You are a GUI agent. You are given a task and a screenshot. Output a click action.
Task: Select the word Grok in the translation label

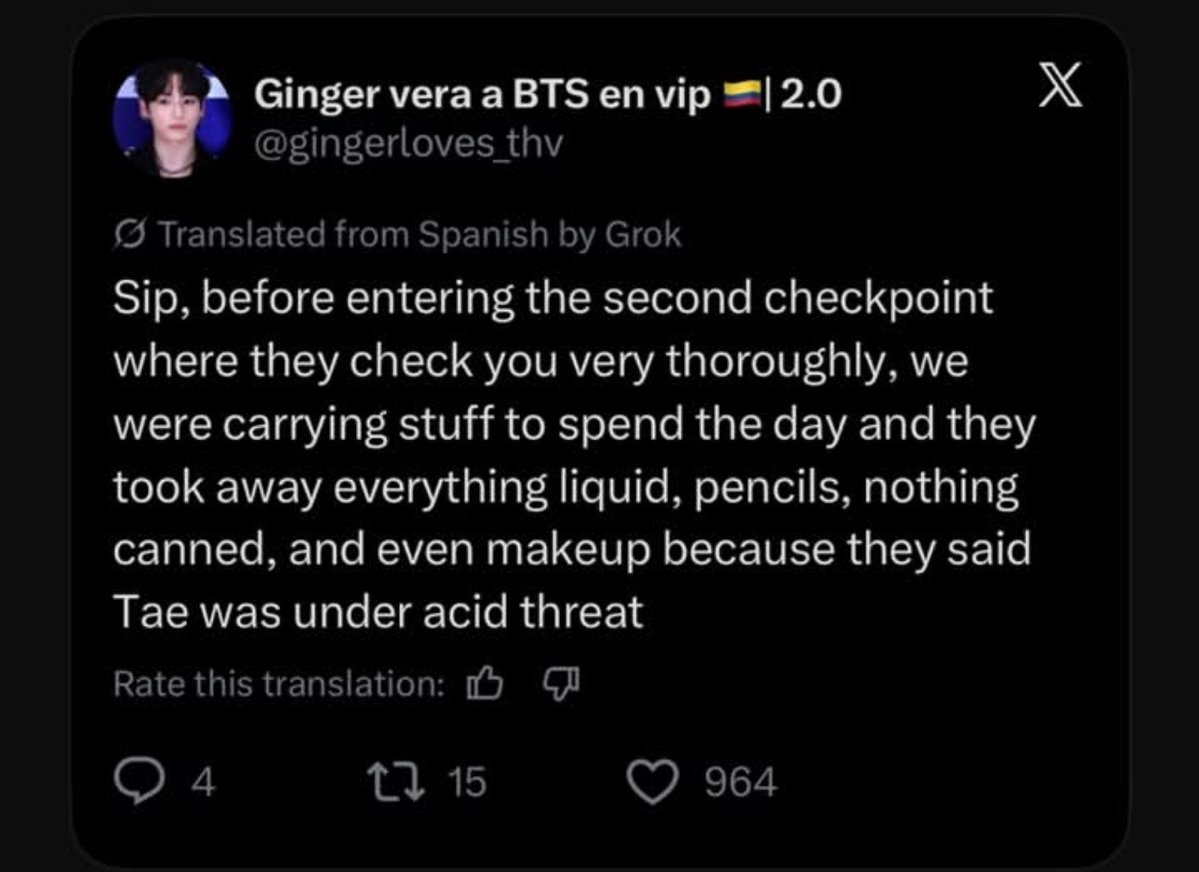[642, 234]
